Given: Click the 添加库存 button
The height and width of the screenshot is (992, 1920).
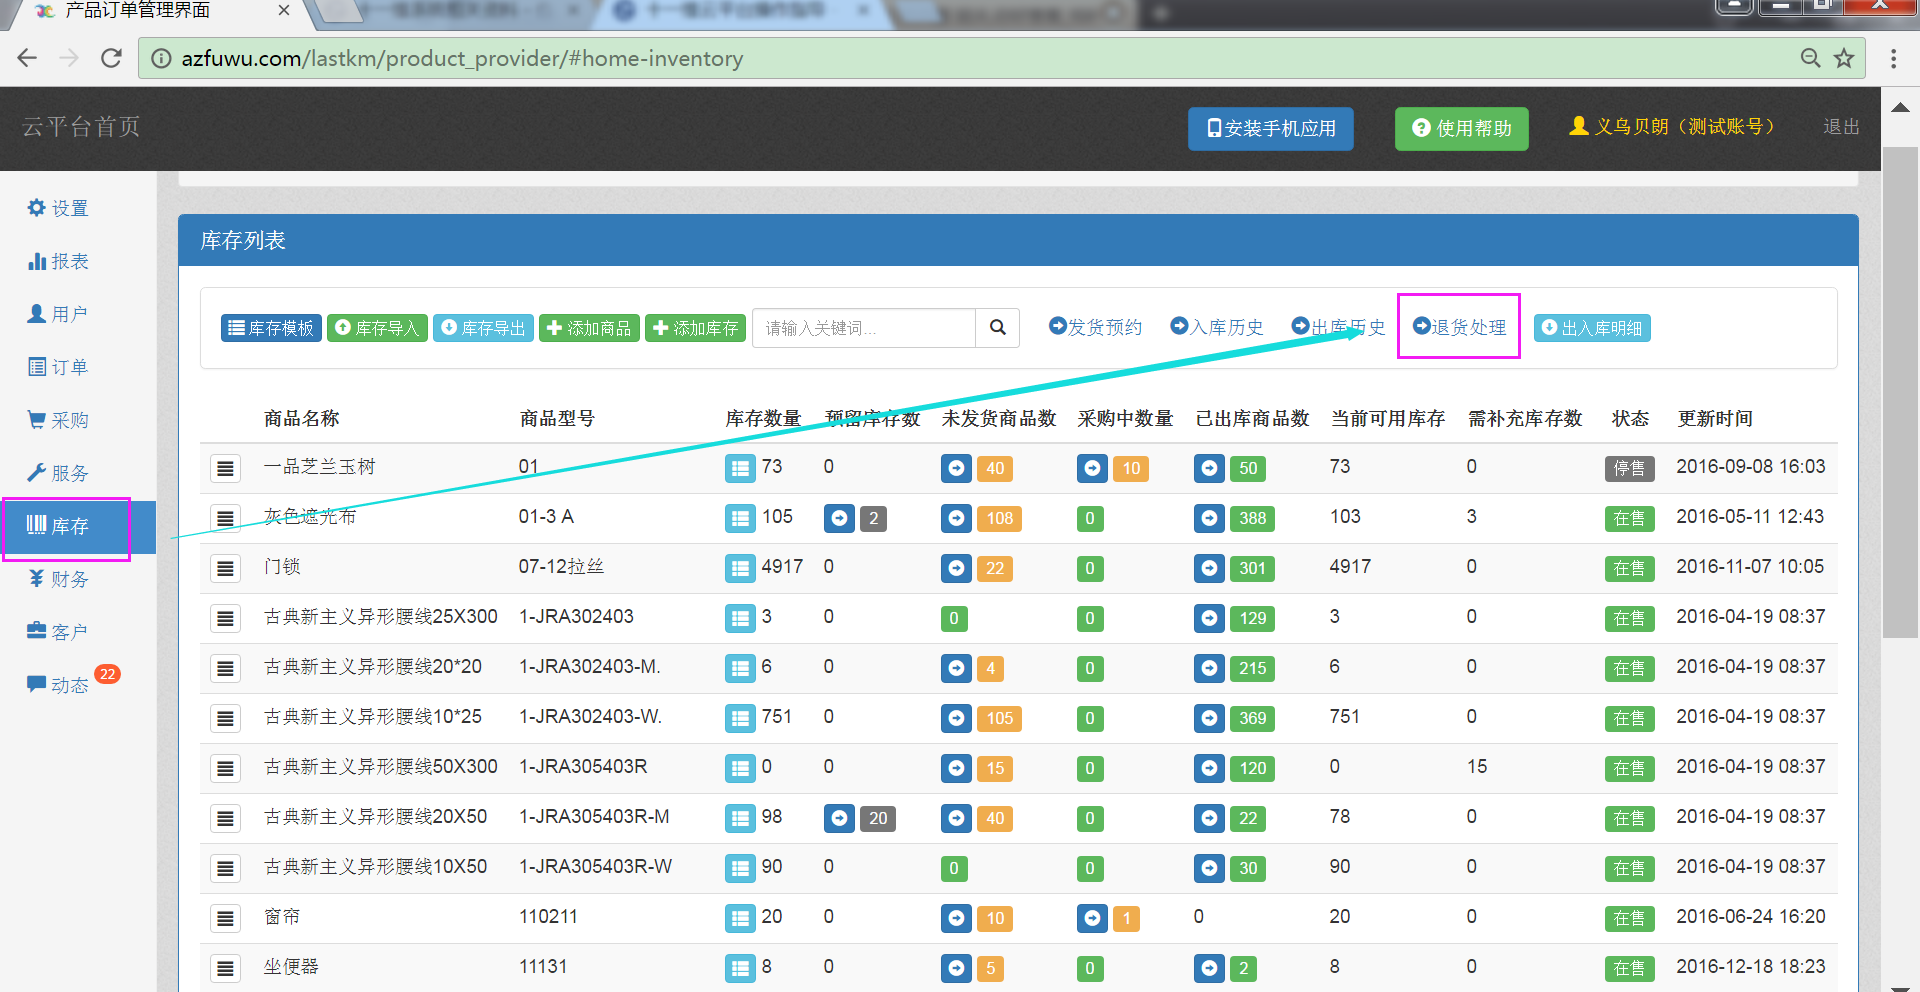Looking at the screenshot, I should (x=695, y=328).
